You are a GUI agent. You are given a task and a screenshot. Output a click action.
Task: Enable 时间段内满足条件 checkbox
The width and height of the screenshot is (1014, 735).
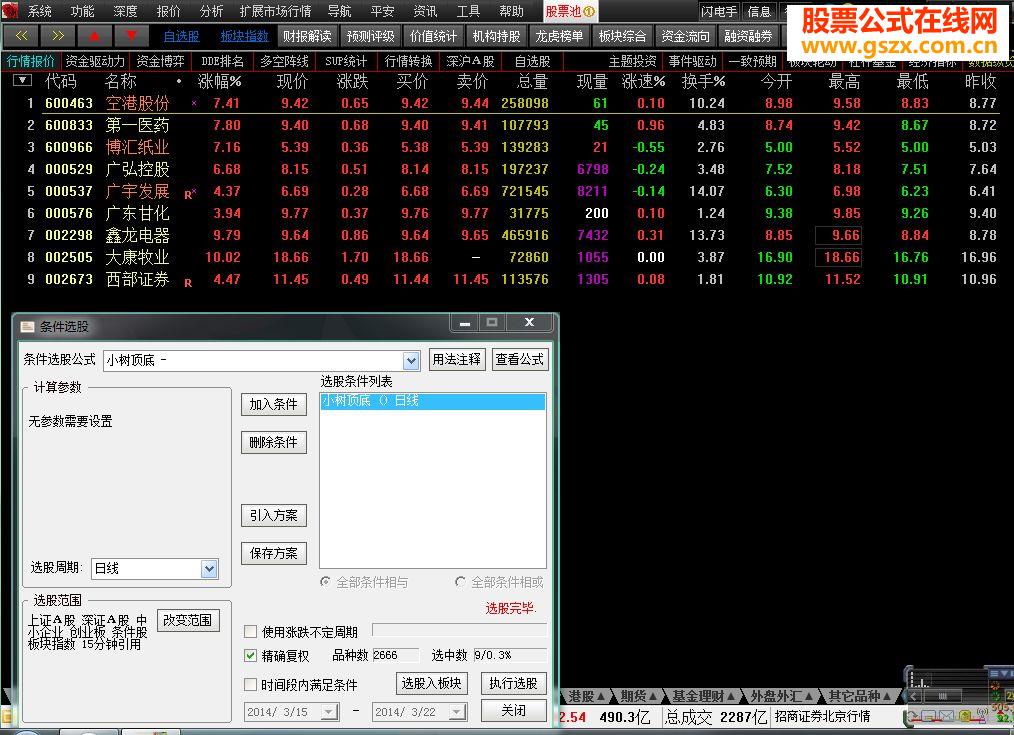[x=250, y=684]
